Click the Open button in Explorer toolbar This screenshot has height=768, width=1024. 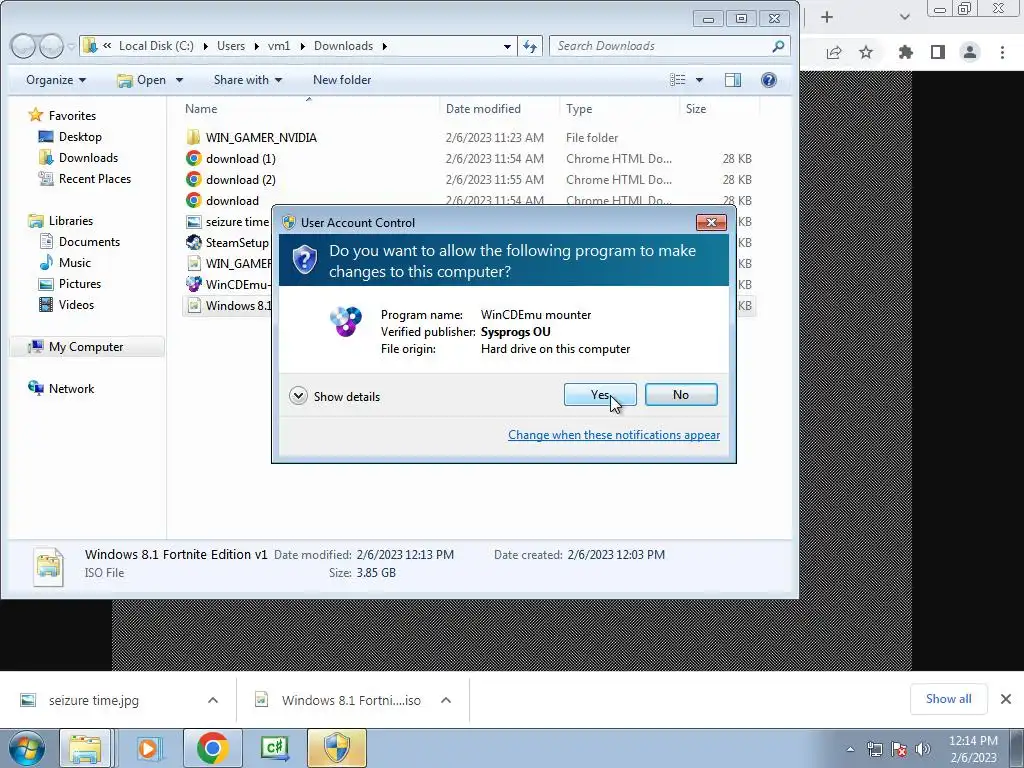click(142, 80)
